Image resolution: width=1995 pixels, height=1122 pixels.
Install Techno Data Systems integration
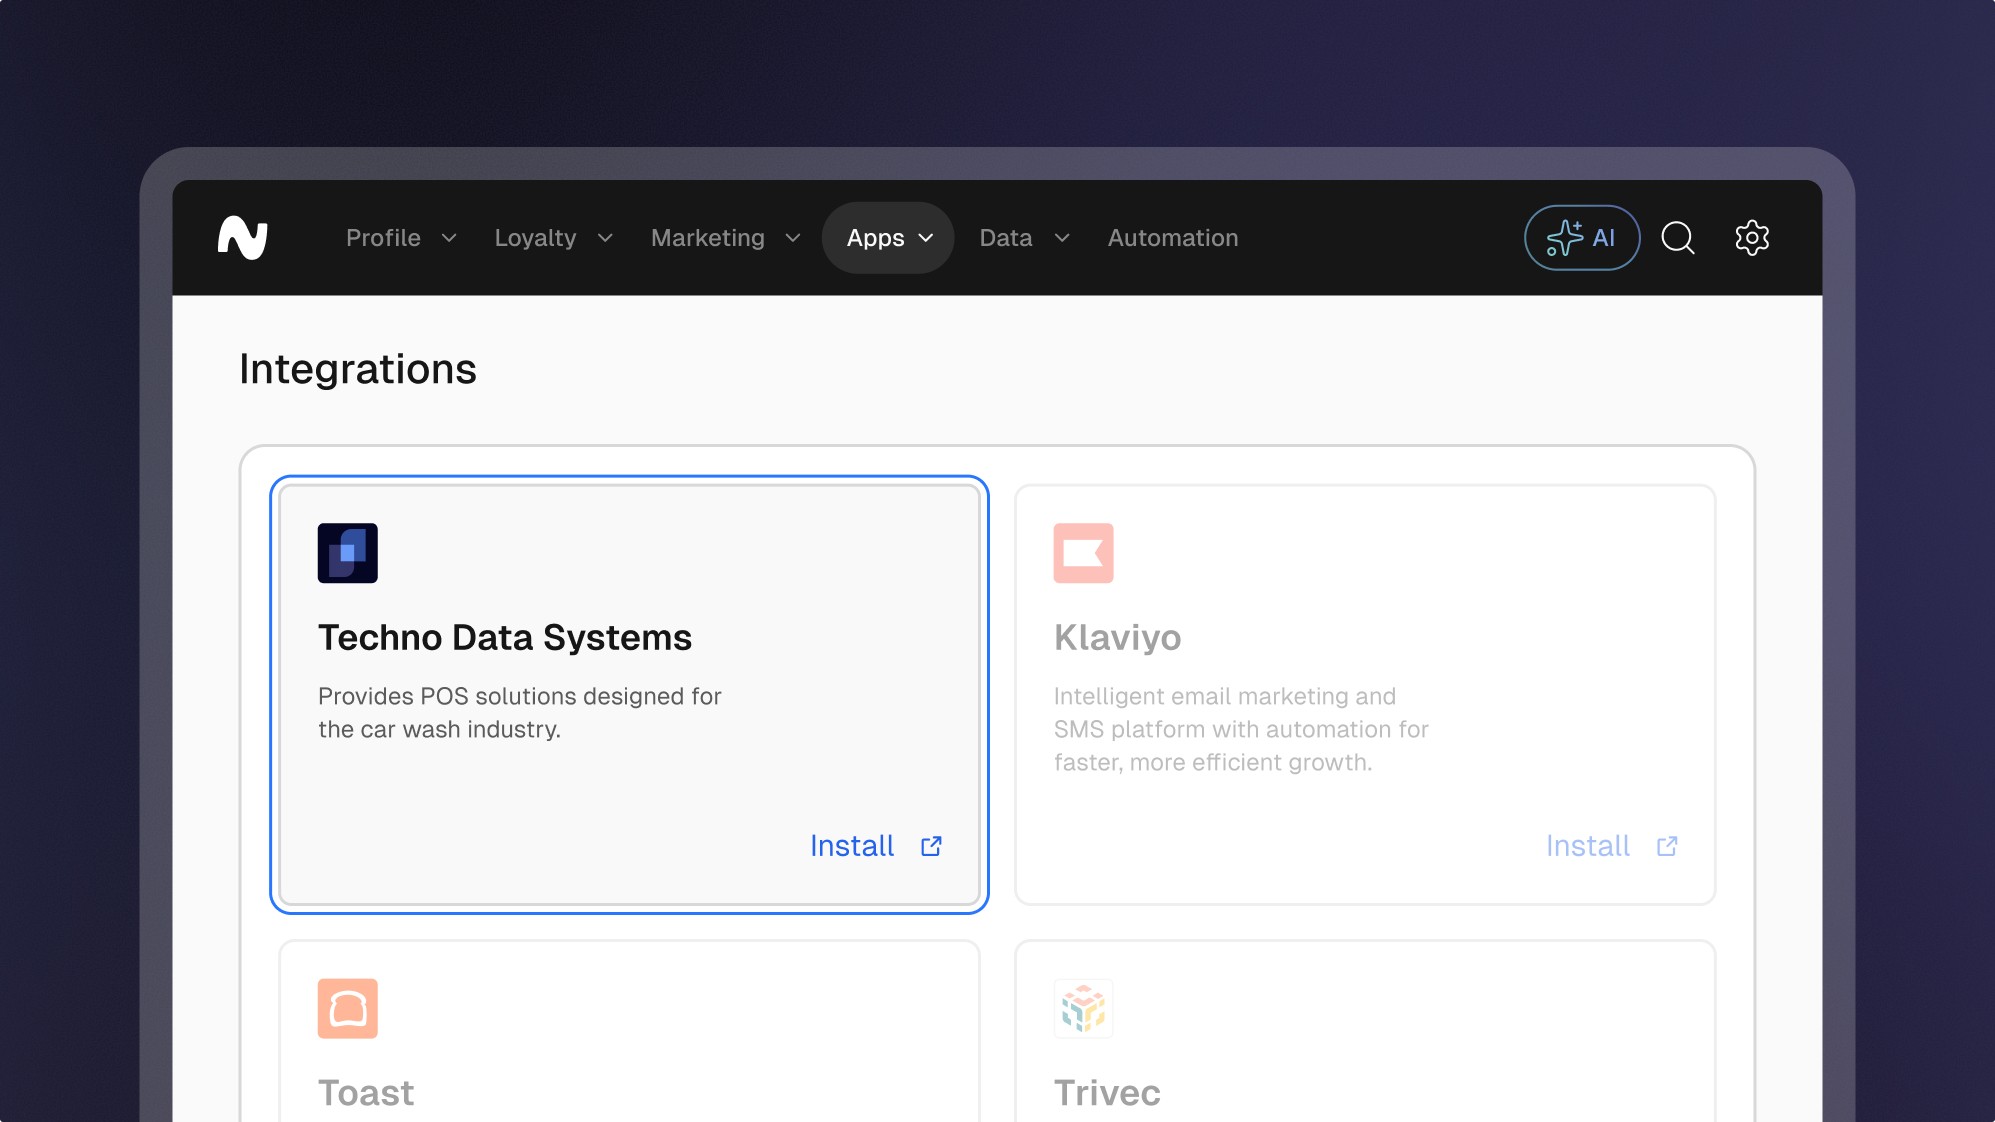tap(852, 846)
